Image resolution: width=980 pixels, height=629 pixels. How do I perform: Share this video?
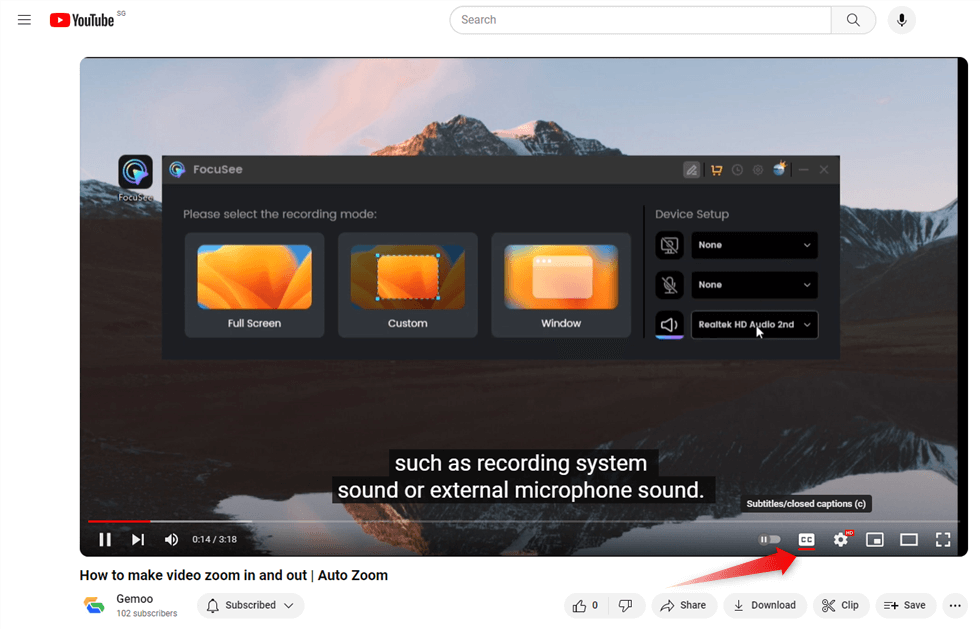point(684,605)
